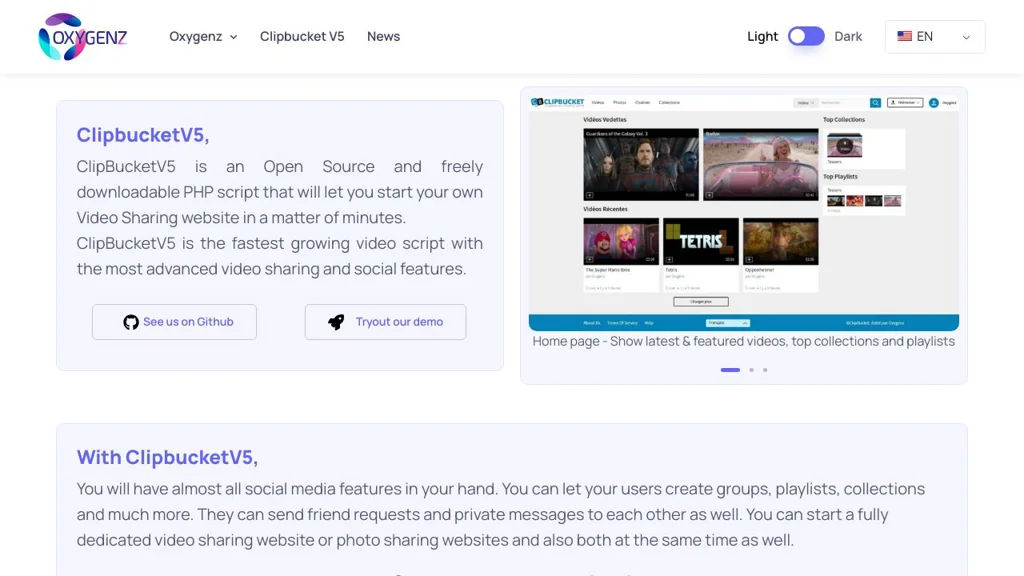Click the user avatar icon in the ClipBucket preview

(934, 102)
